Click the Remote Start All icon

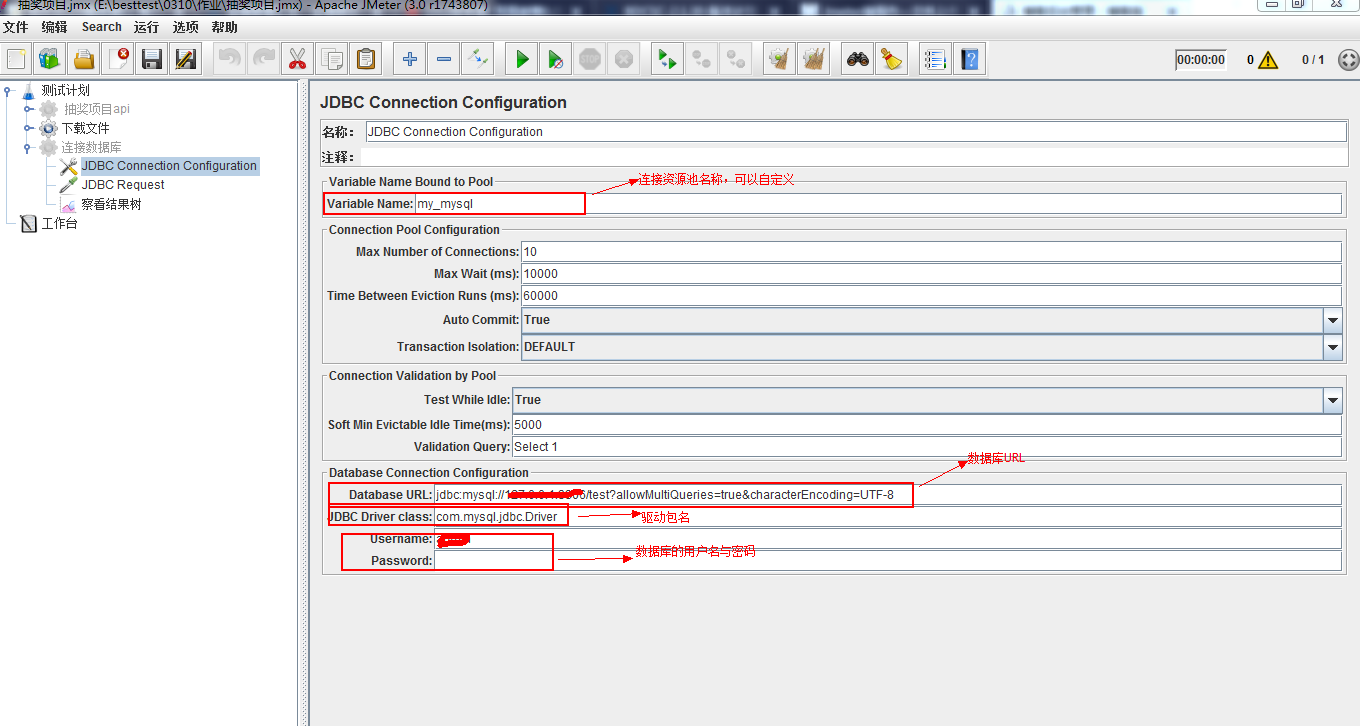667,59
